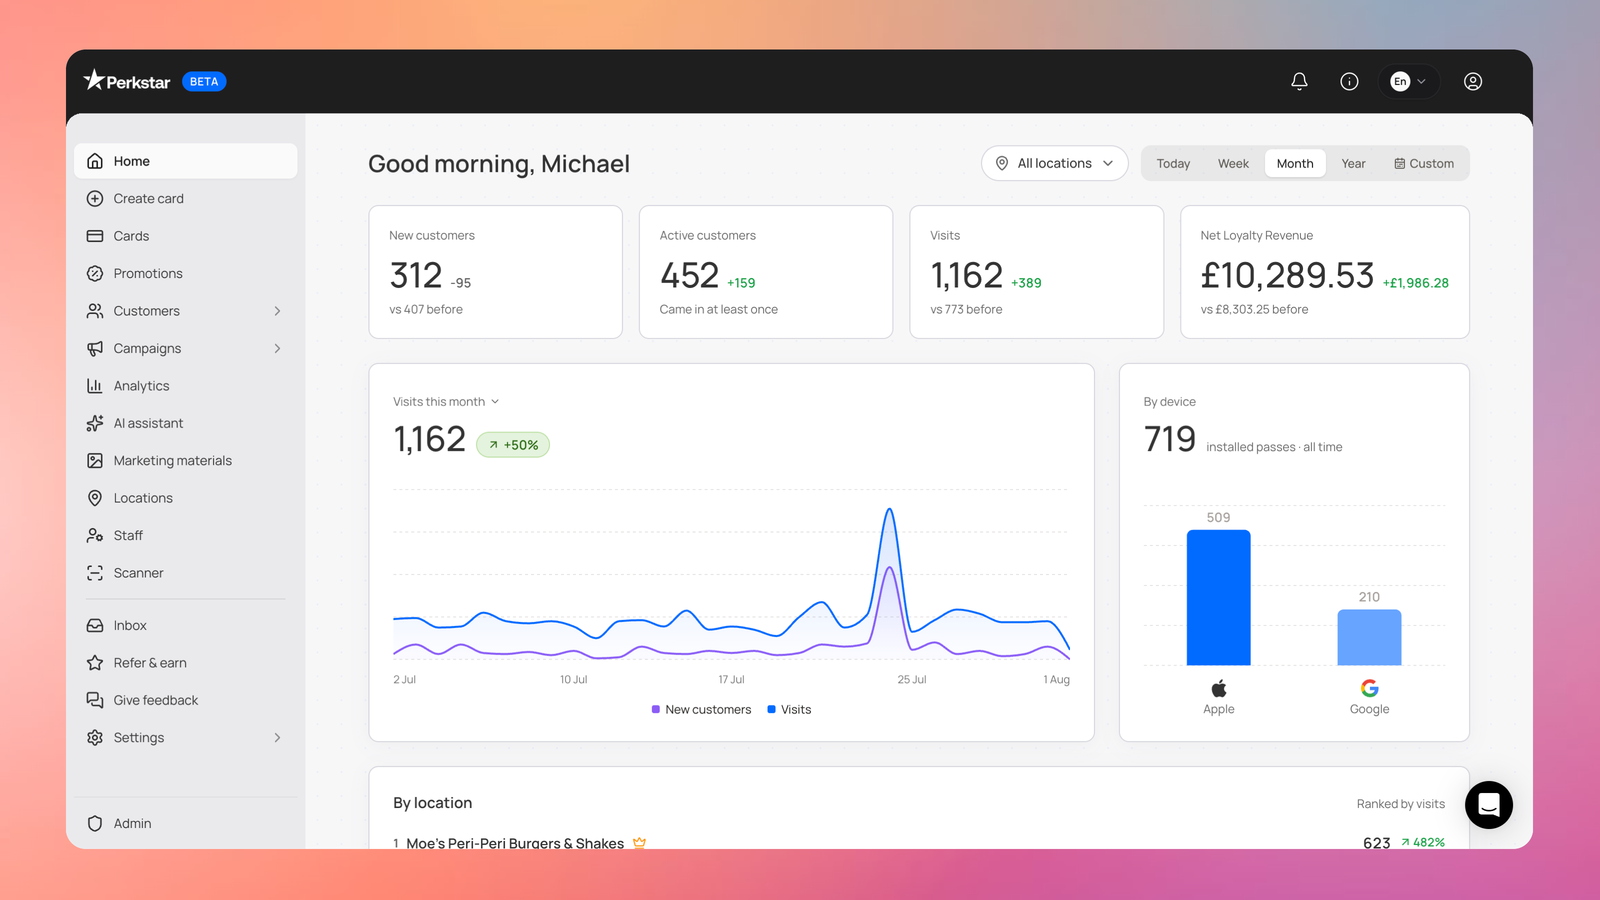Click the Google 210 bar
The width and height of the screenshot is (1600, 900).
coord(1369,637)
